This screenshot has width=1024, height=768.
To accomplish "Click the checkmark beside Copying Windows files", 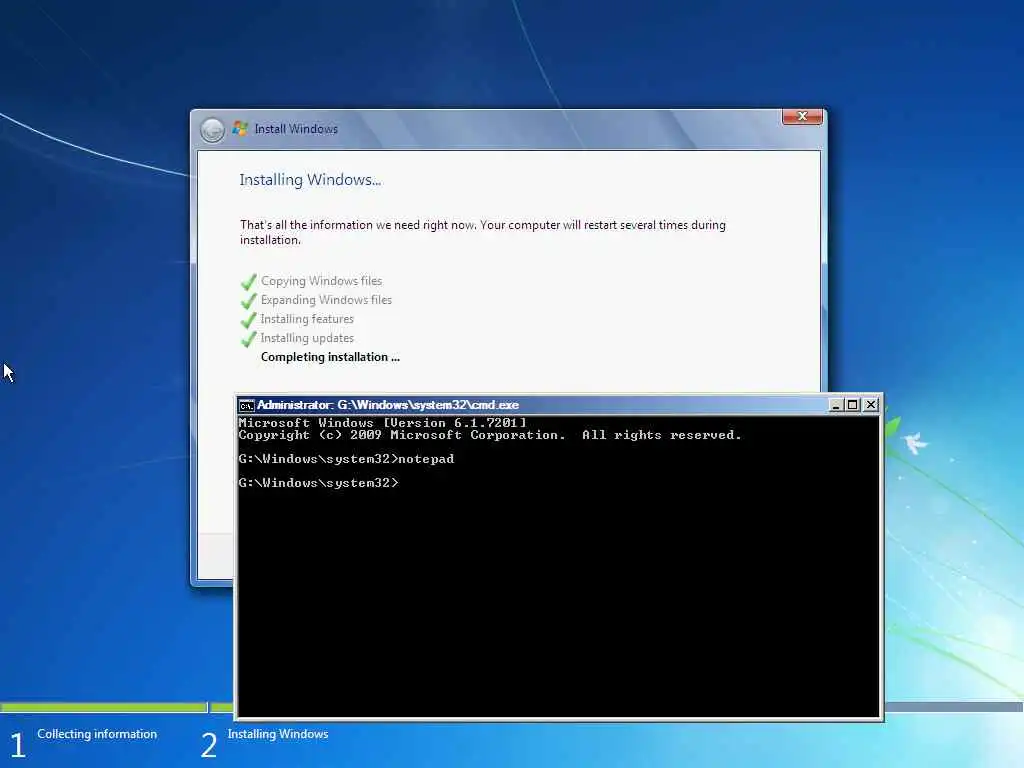I will (248, 281).
